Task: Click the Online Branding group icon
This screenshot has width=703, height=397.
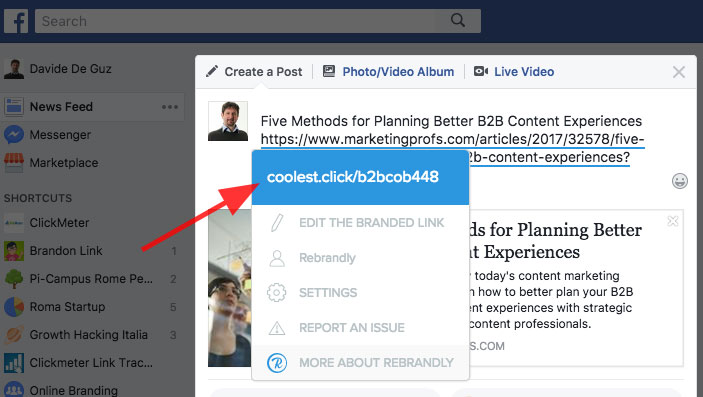Action: (x=14, y=389)
